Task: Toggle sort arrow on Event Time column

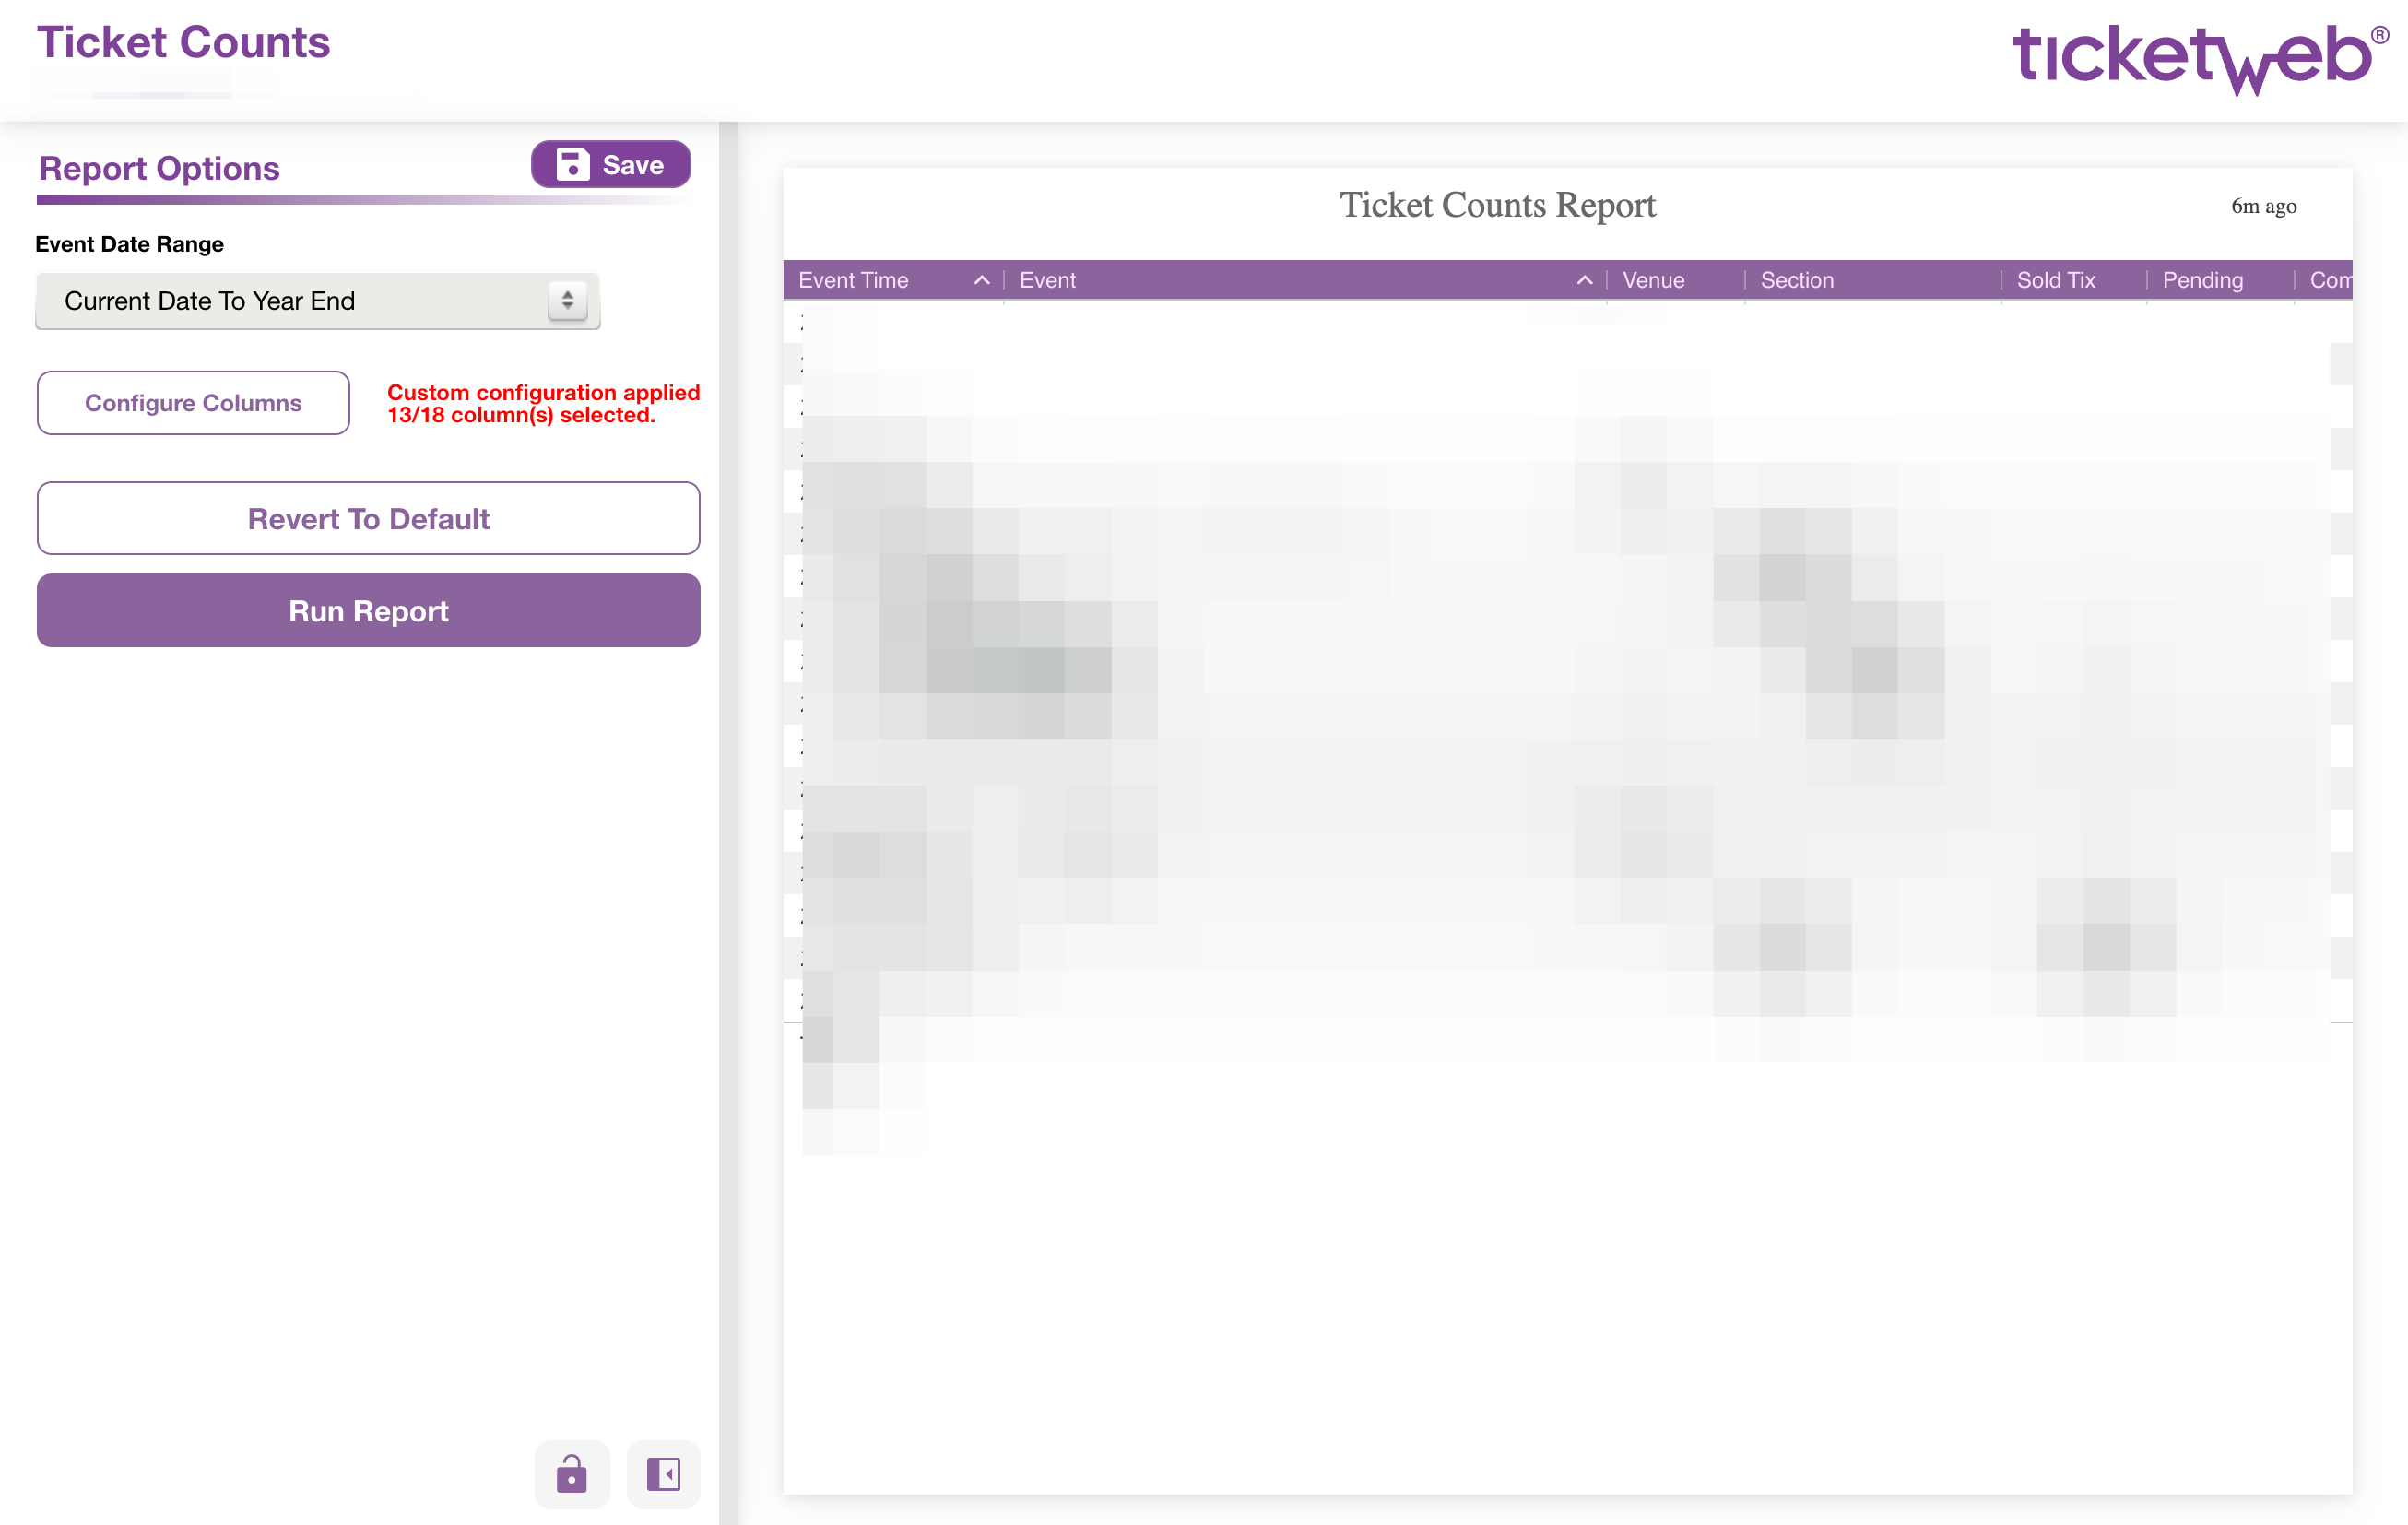Action: click(982, 281)
